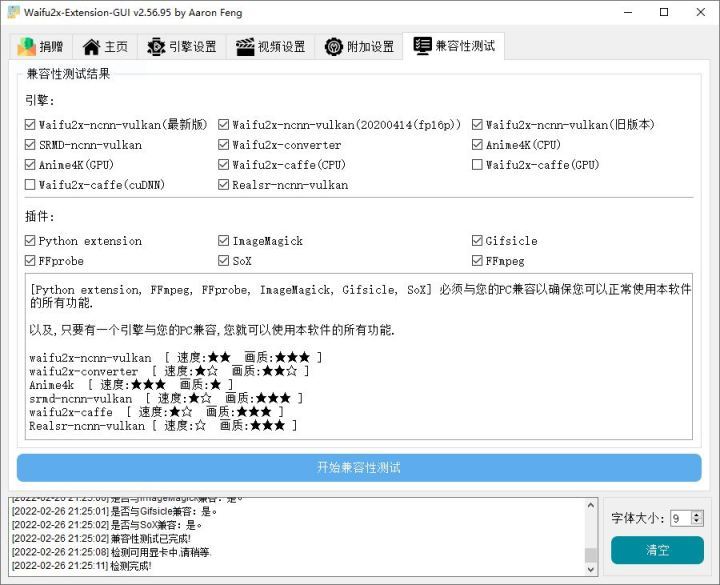Switch to the 视频设置 tab

point(270,46)
